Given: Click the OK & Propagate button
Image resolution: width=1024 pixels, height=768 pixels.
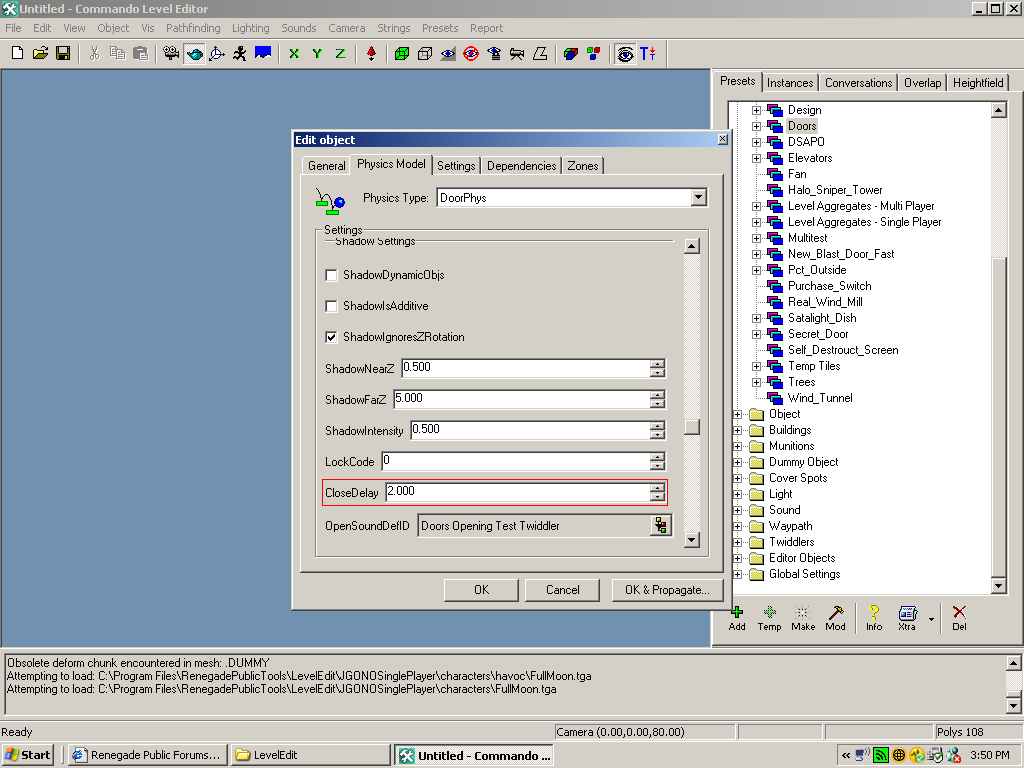Looking at the screenshot, I should point(666,590).
